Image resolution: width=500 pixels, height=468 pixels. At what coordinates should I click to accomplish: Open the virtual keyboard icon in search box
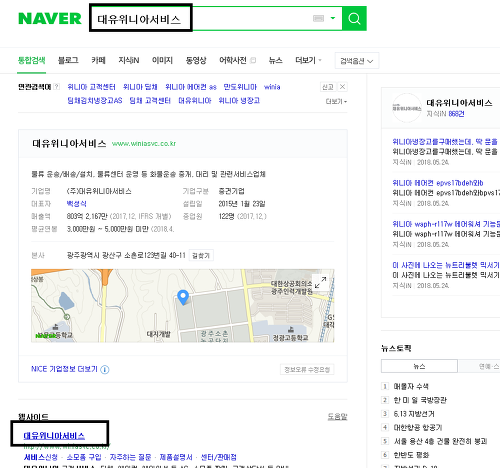point(318,18)
